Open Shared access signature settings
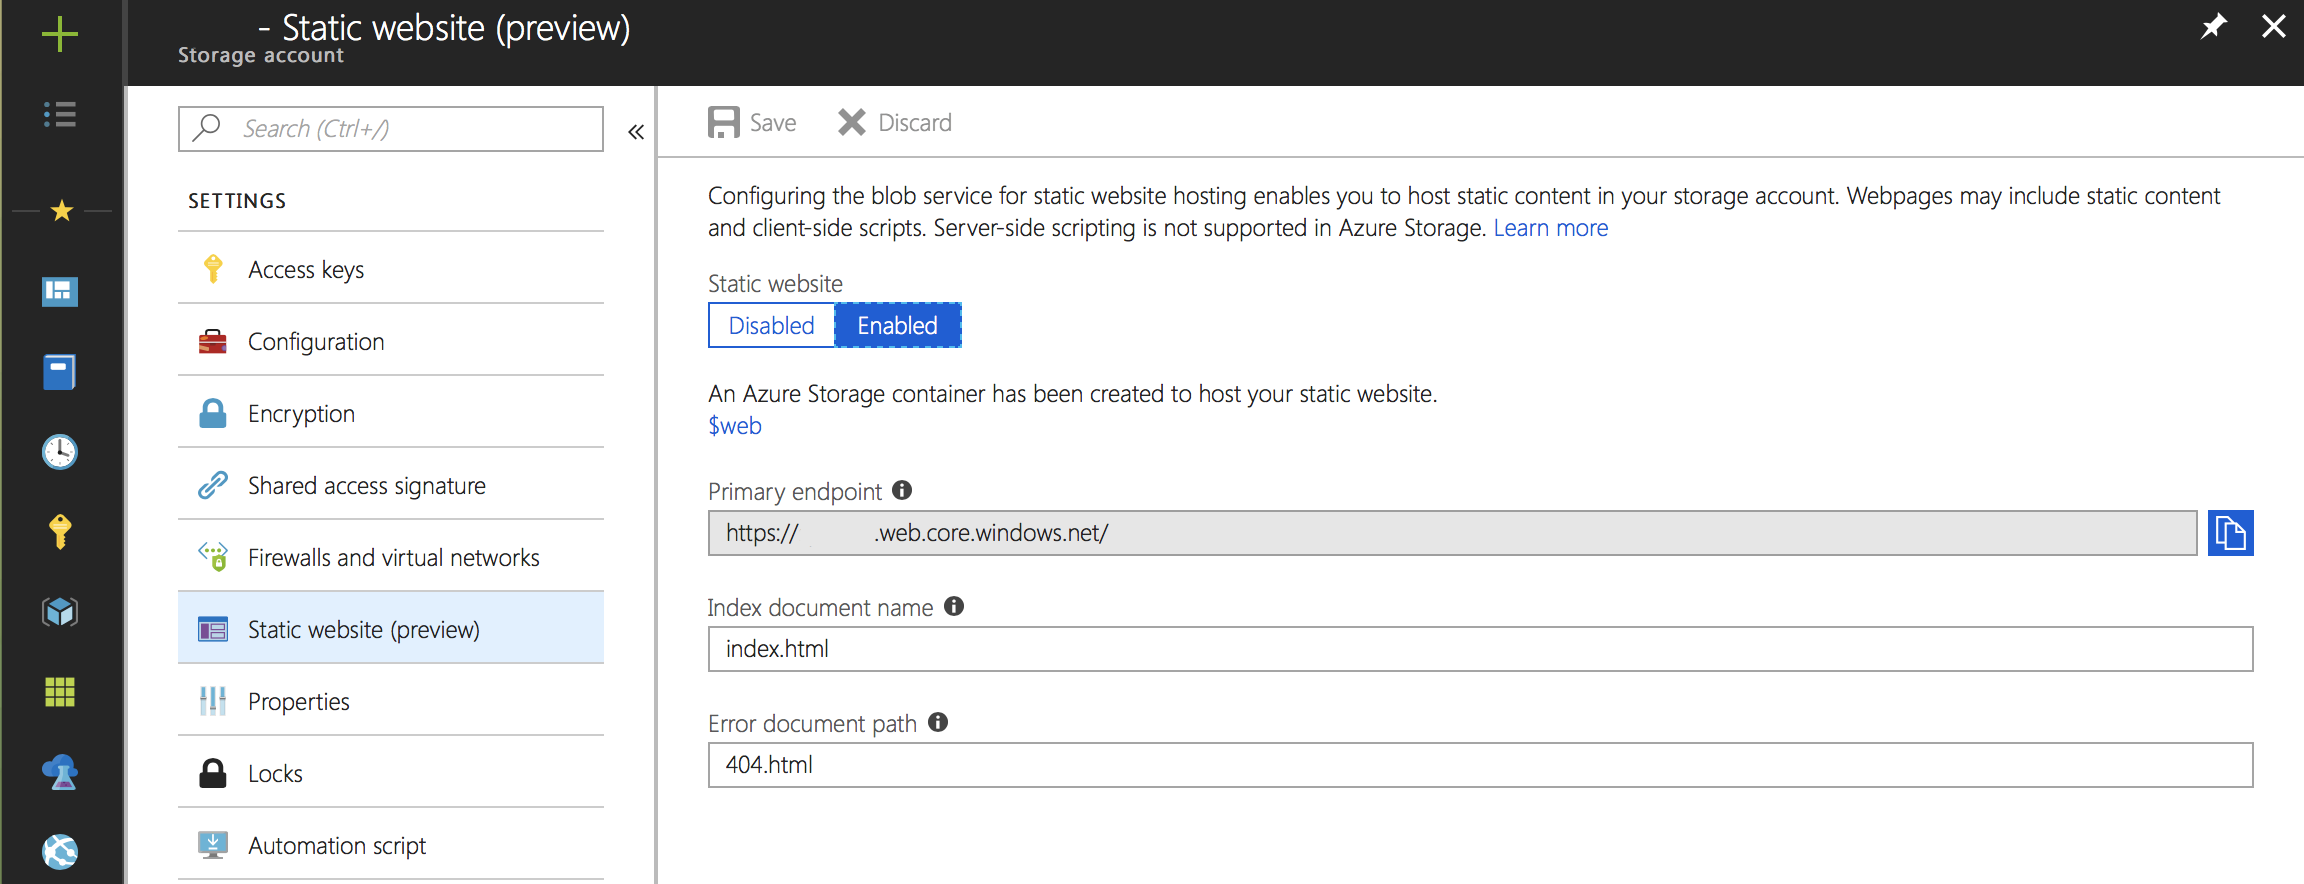The height and width of the screenshot is (884, 2304). click(391, 485)
